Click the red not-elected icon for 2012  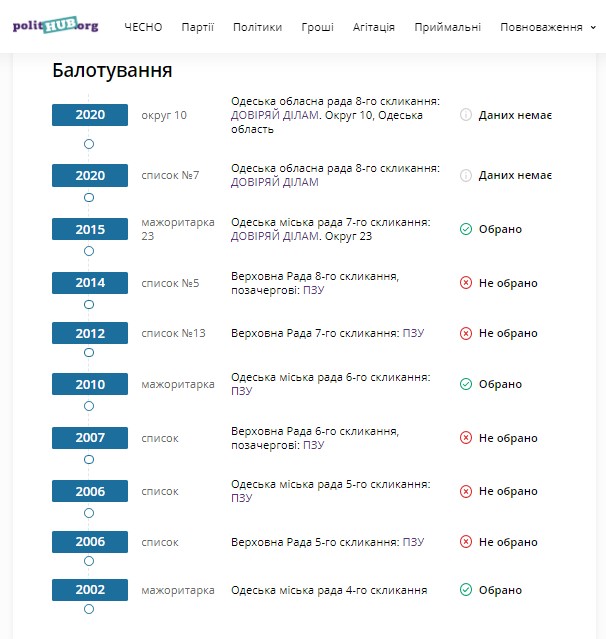pos(466,333)
